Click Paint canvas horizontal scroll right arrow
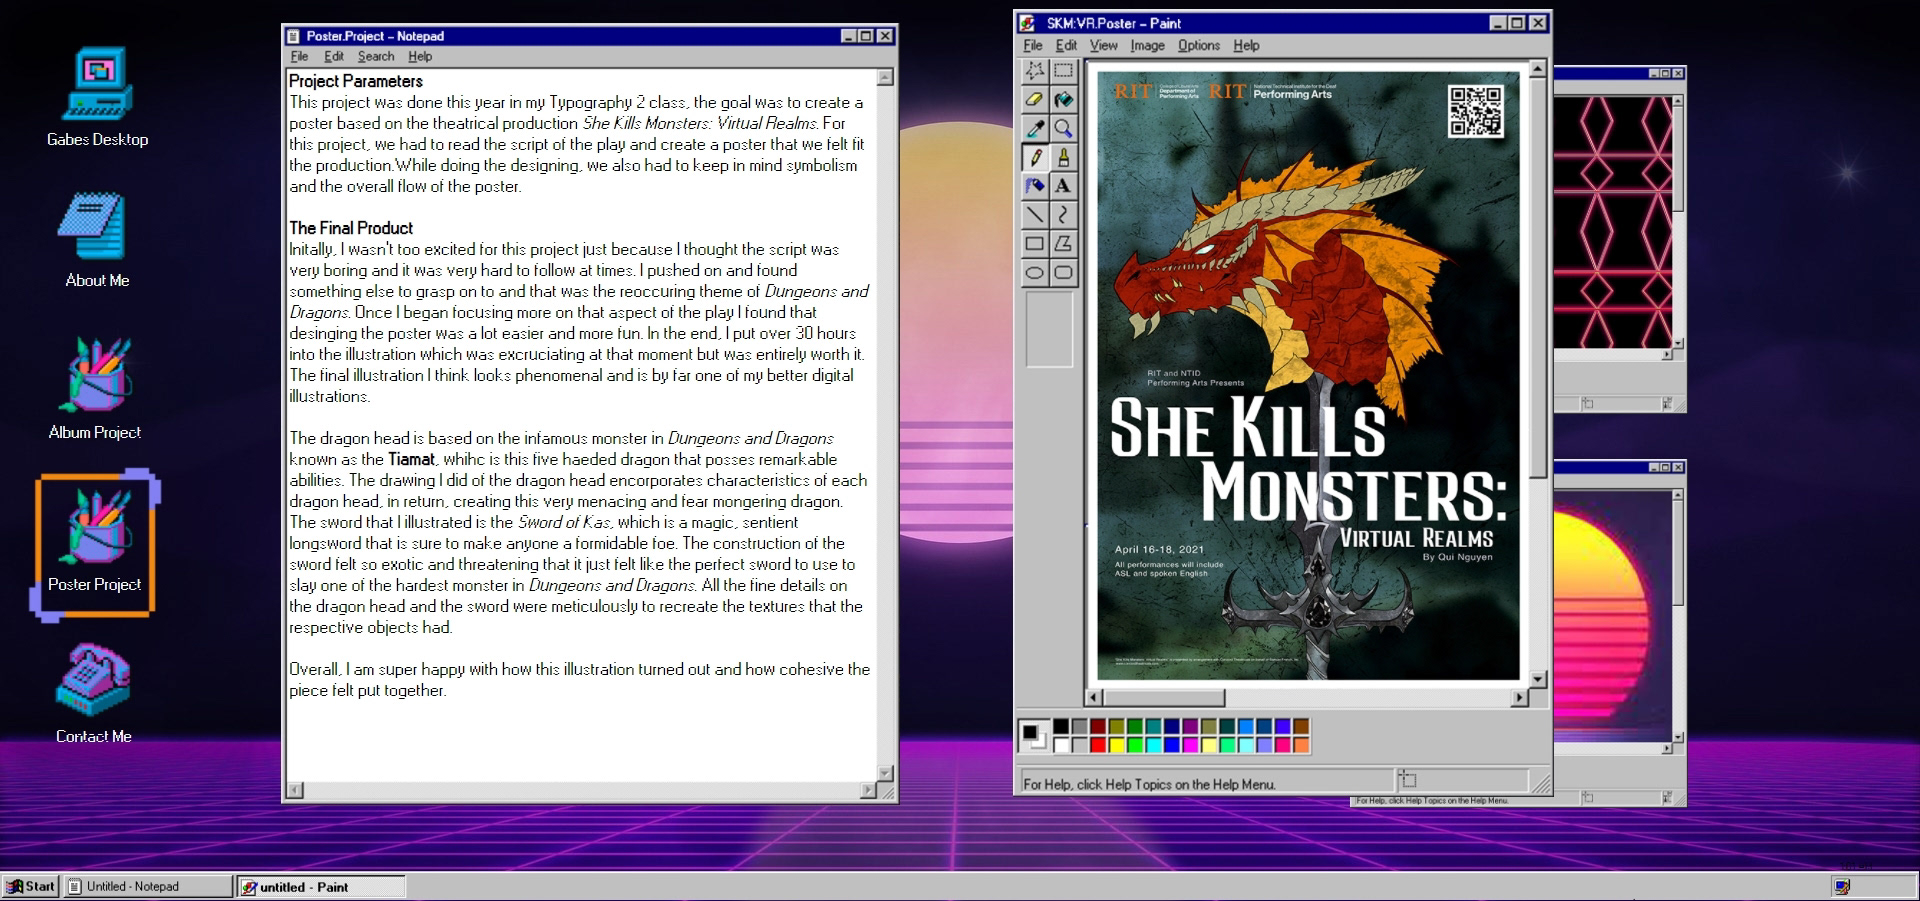The width and height of the screenshot is (1920, 901). pos(1521,697)
